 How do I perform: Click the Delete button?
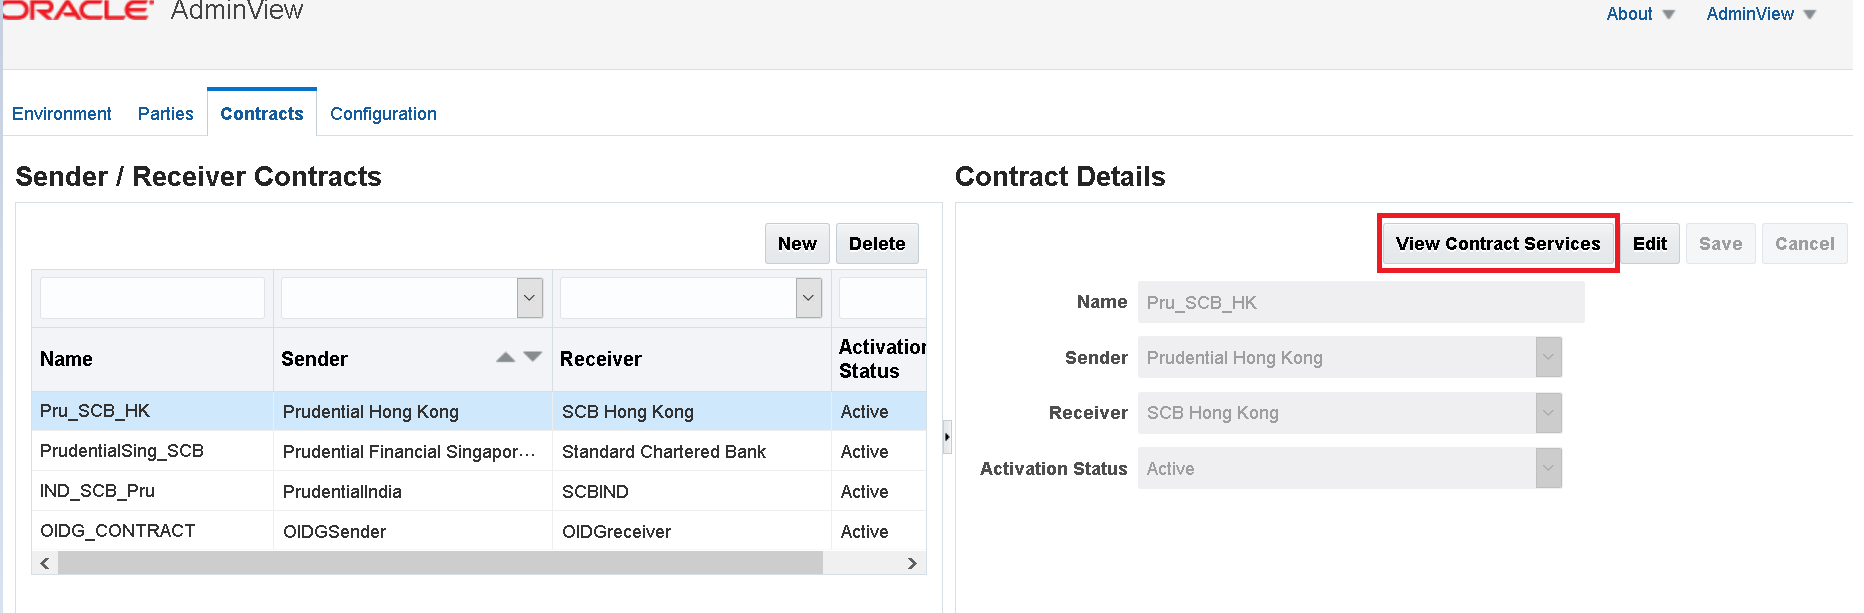pos(877,243)
